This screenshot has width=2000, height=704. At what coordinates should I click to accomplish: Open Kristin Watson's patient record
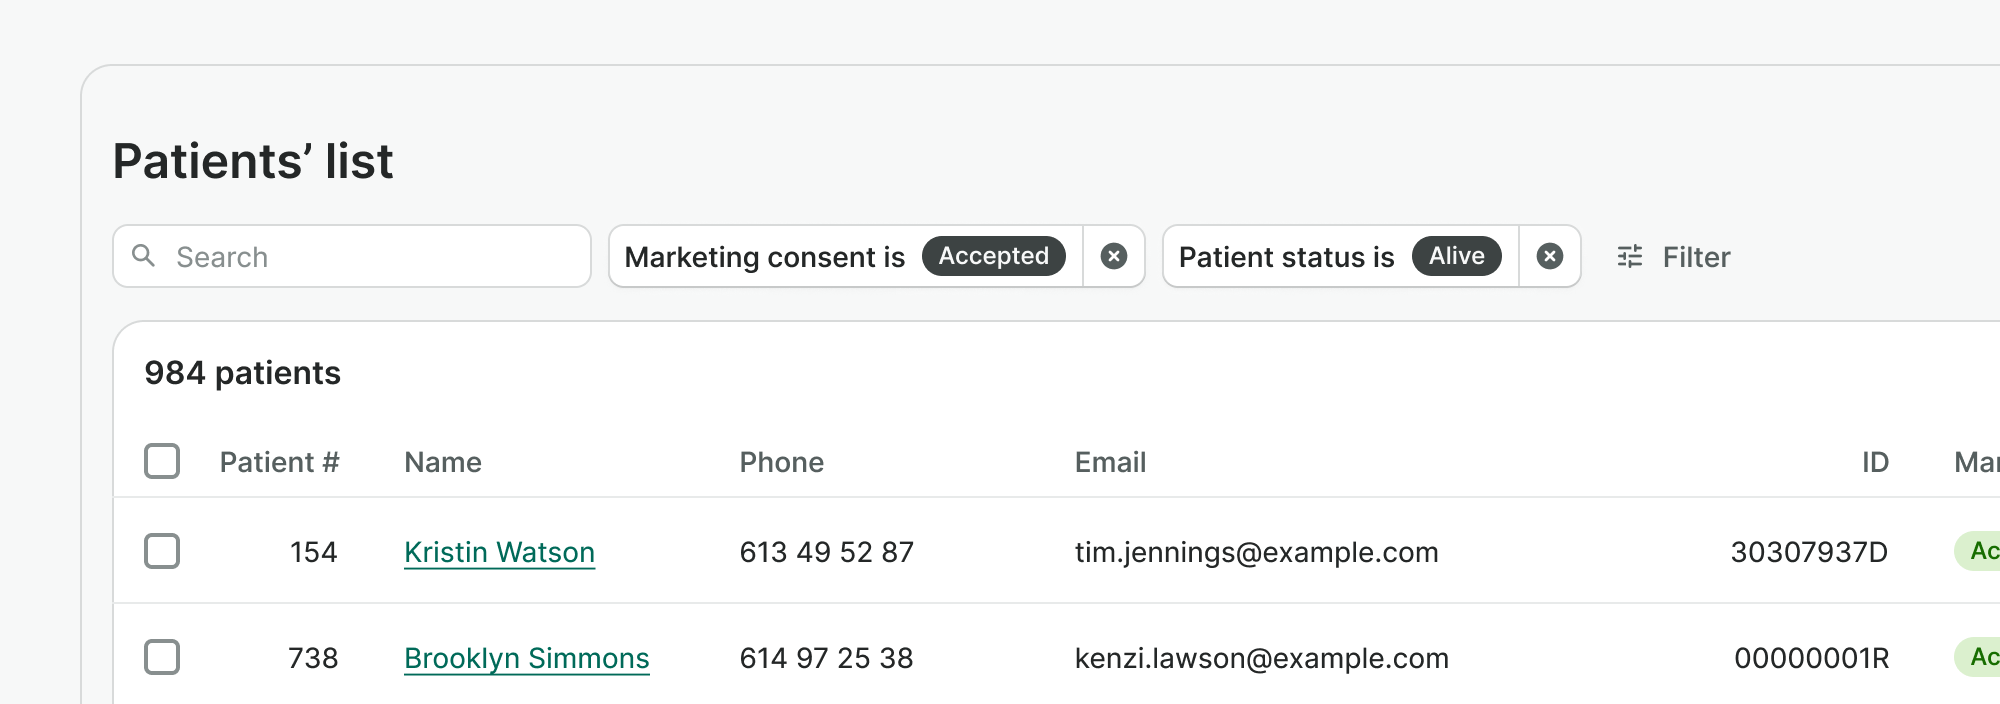(x=499, y=552)
